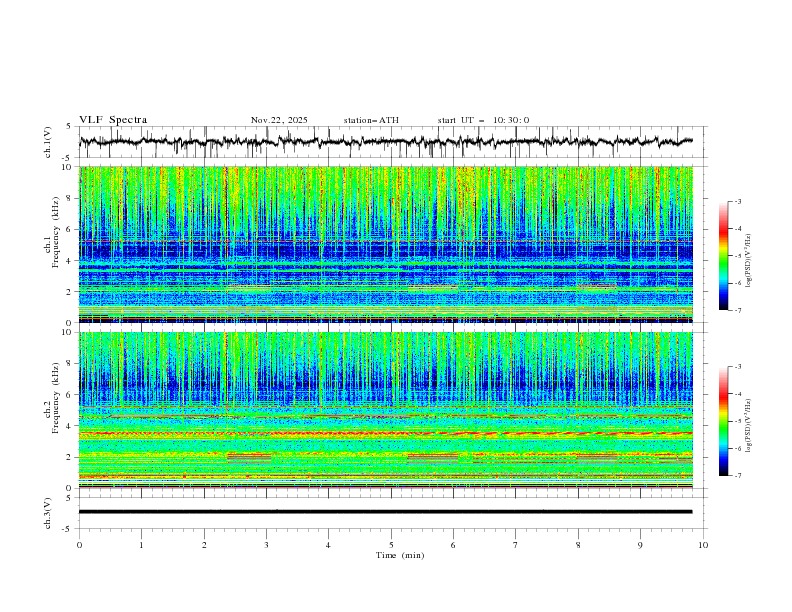Click time axis tick label "5"
The height and width of the screenshot is (612, 792).
[x=391, y=545]
